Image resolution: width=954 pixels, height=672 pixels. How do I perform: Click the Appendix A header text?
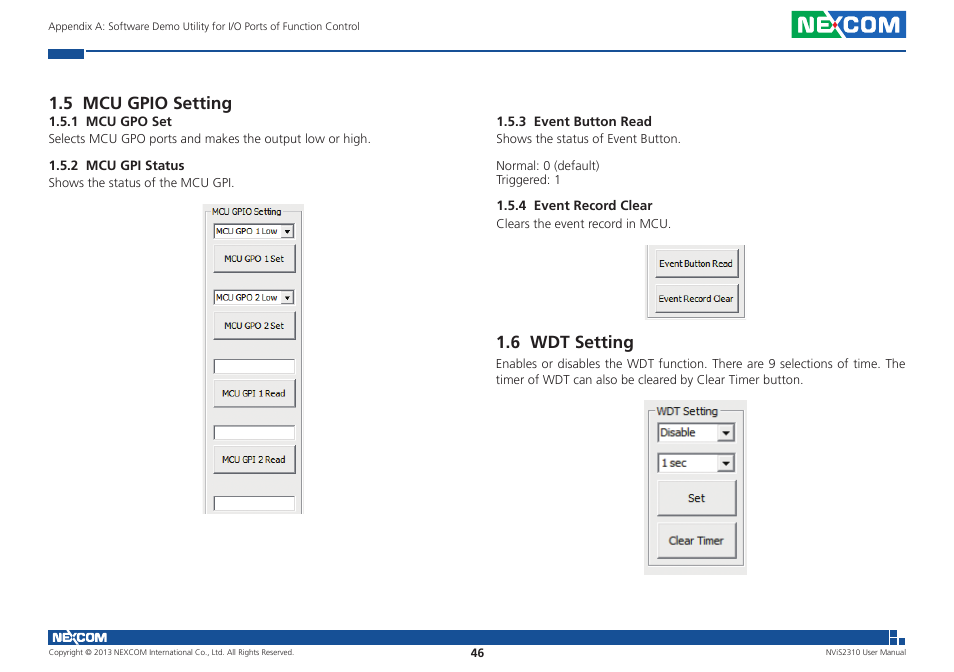pos(204,26)
